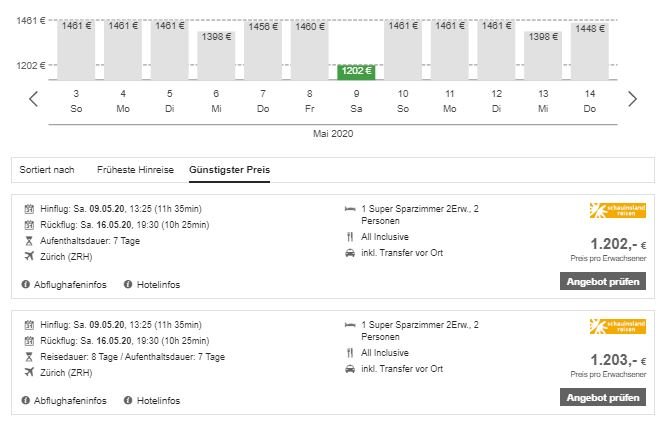Select Günstigster Preis sorting tab
This screenshot has height=421, width=664.
click(229, 170)
